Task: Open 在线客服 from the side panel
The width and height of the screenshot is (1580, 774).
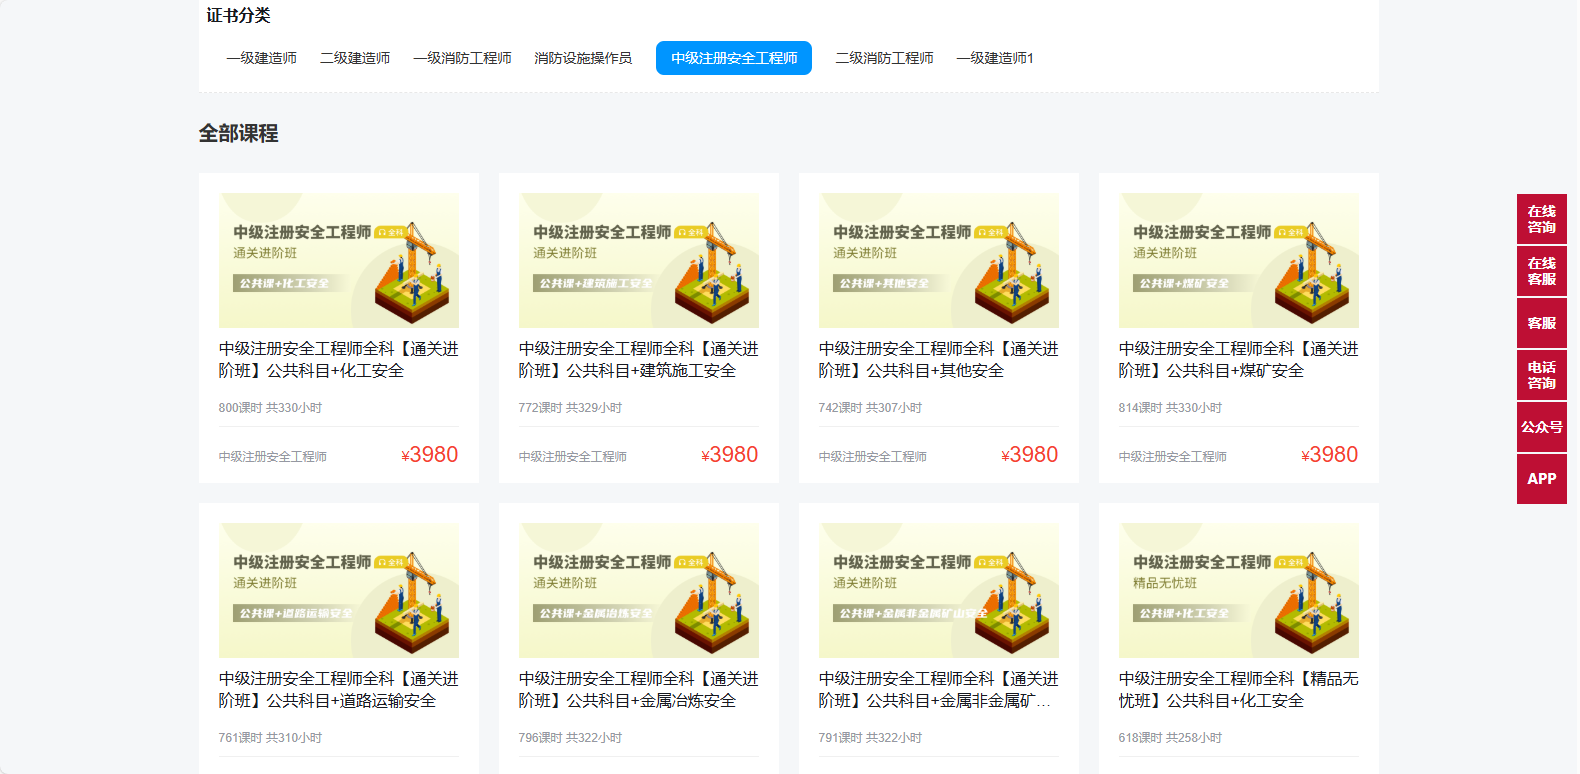Action: coord(1541,271)
